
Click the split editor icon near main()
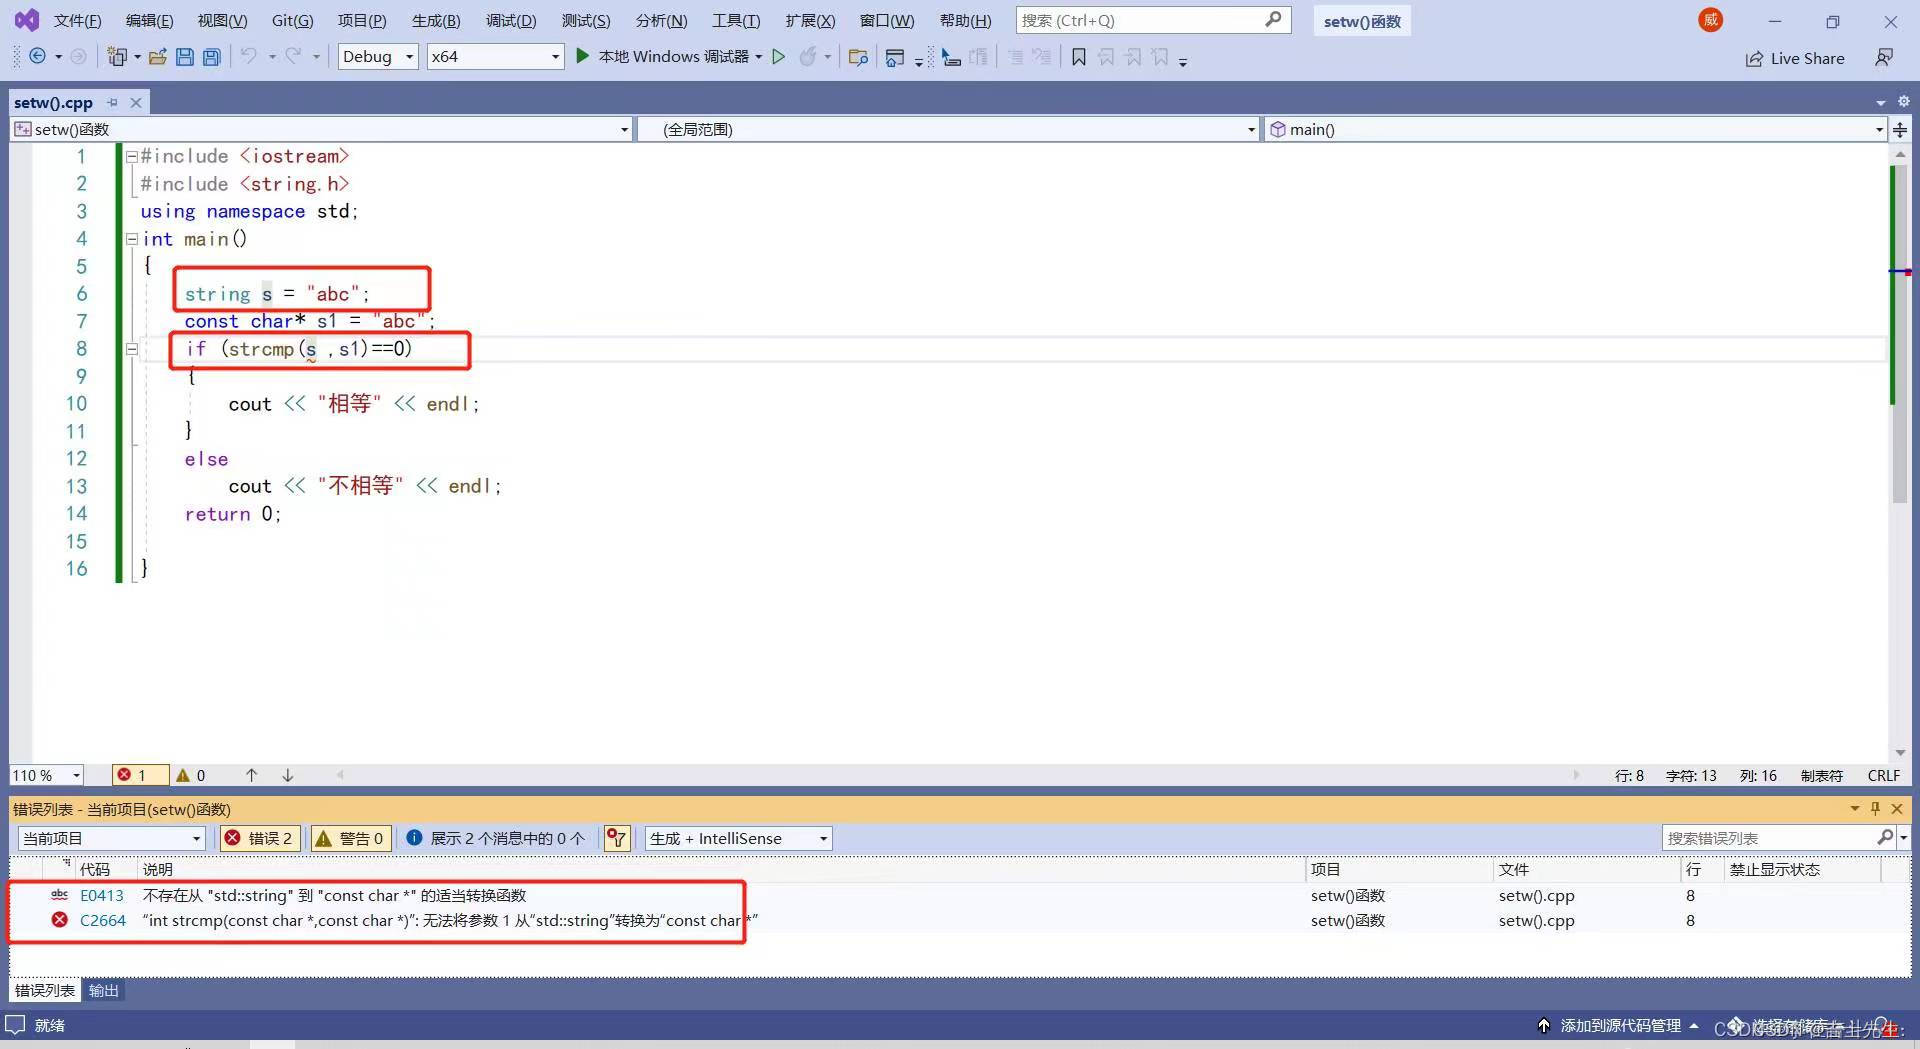[1900, 129]
